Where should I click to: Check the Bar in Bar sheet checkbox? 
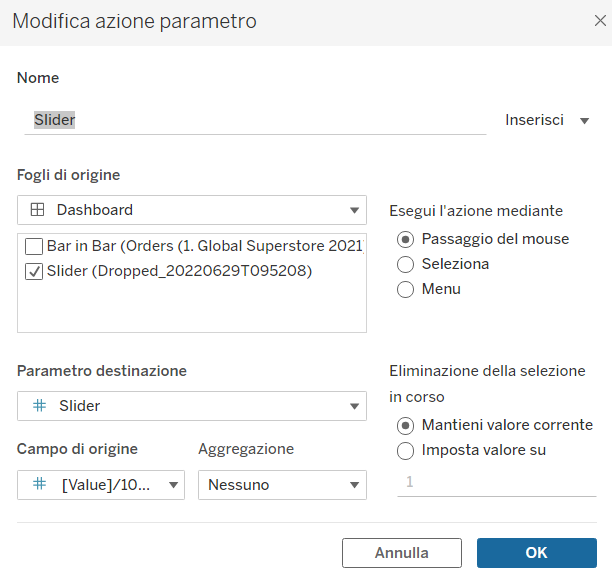(34, 246)
